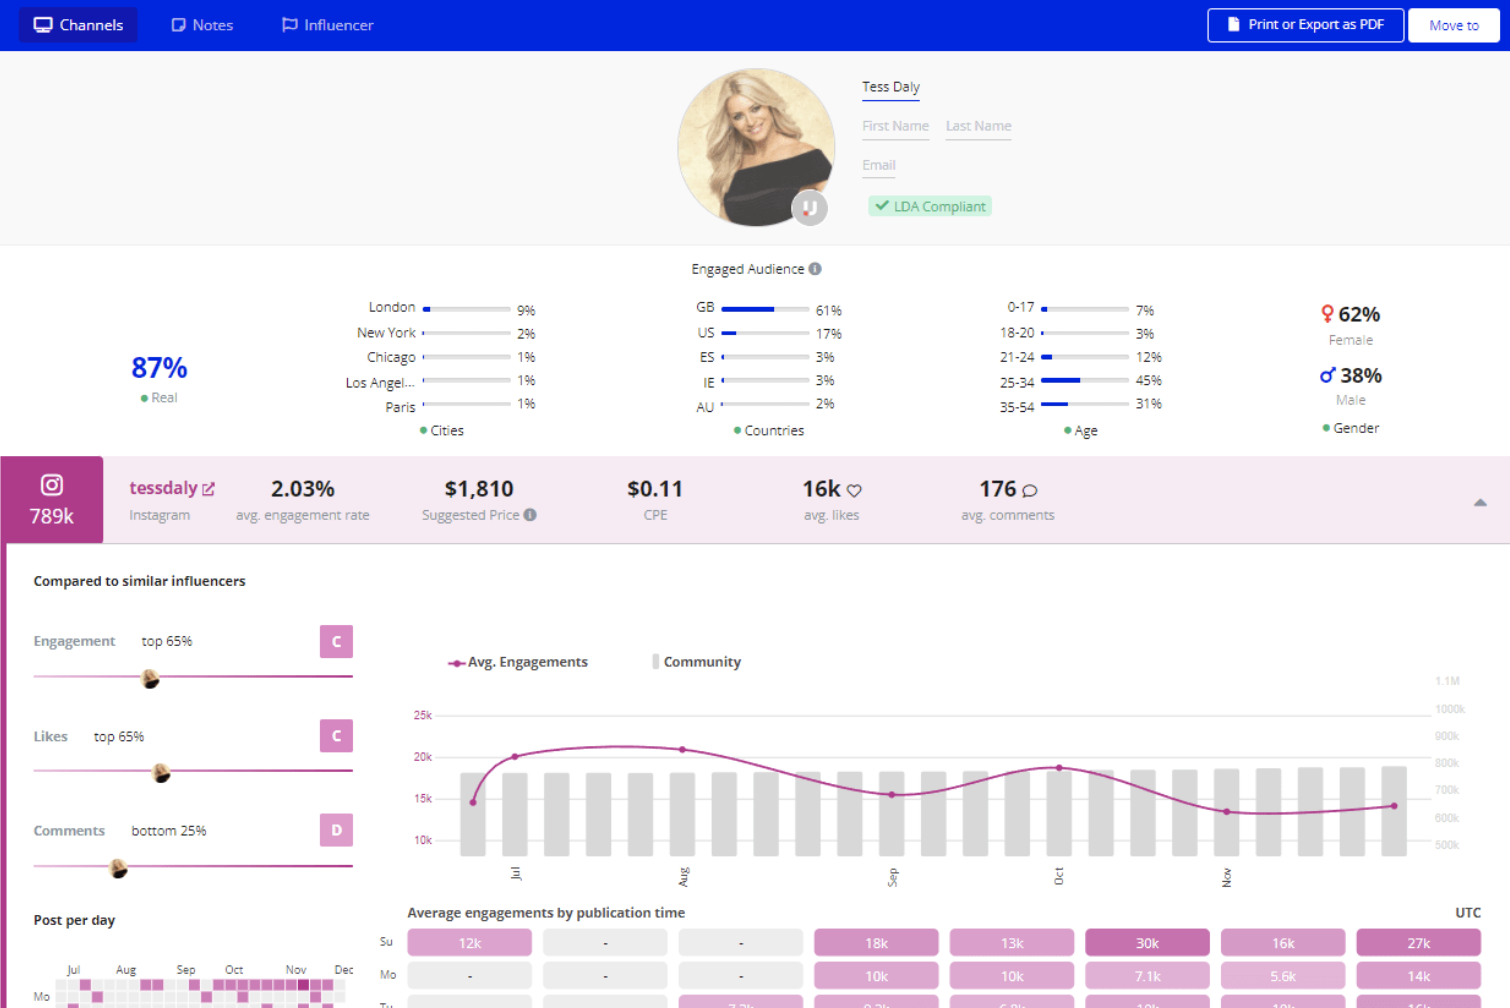Click the Instagram logo icon
1510x1008 pixels.
coord(52,485)
